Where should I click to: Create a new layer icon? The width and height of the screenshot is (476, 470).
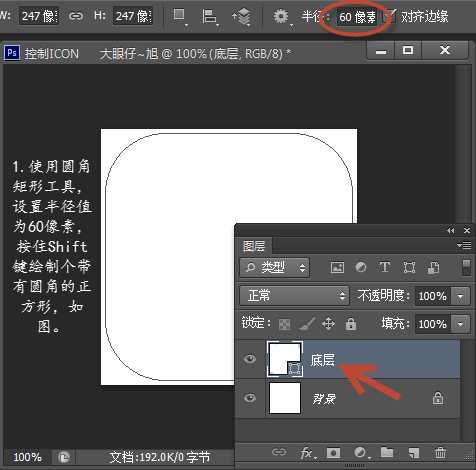pos(414,453)
